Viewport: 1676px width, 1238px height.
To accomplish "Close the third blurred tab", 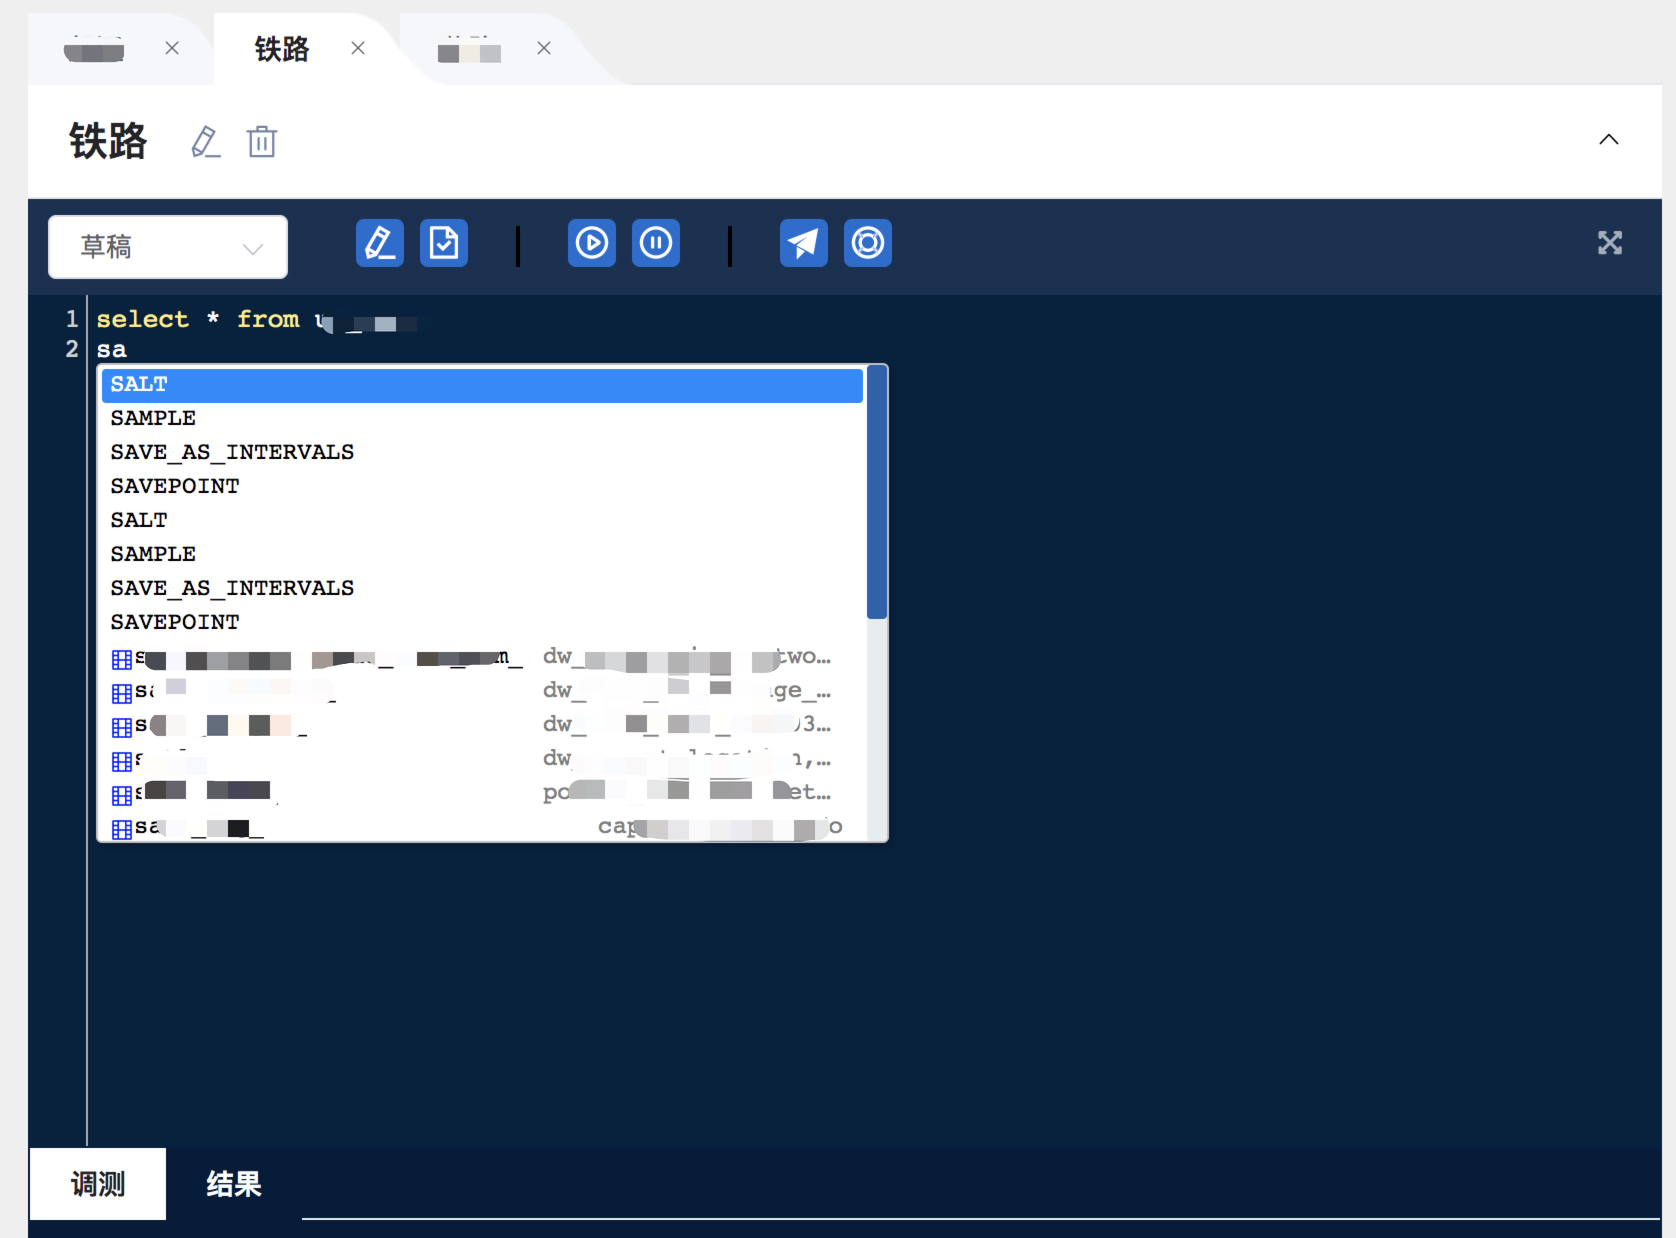I will 544,48.
